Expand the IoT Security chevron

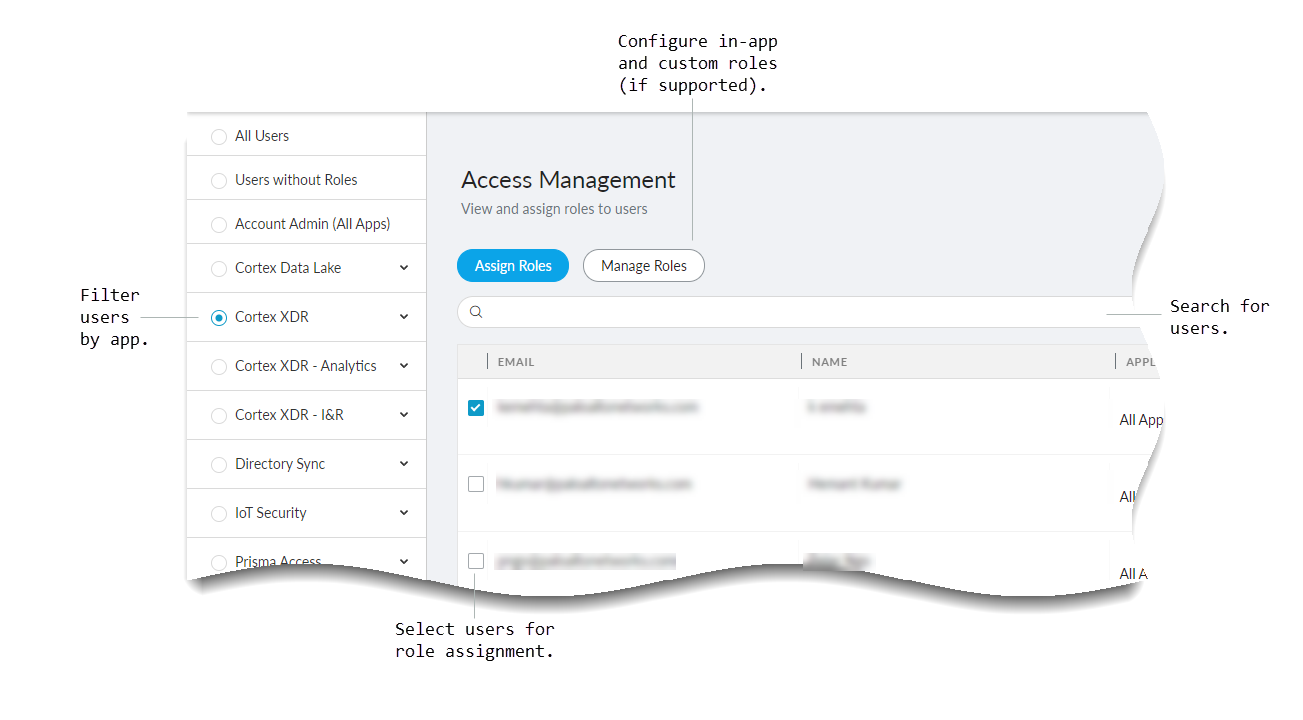404,513
